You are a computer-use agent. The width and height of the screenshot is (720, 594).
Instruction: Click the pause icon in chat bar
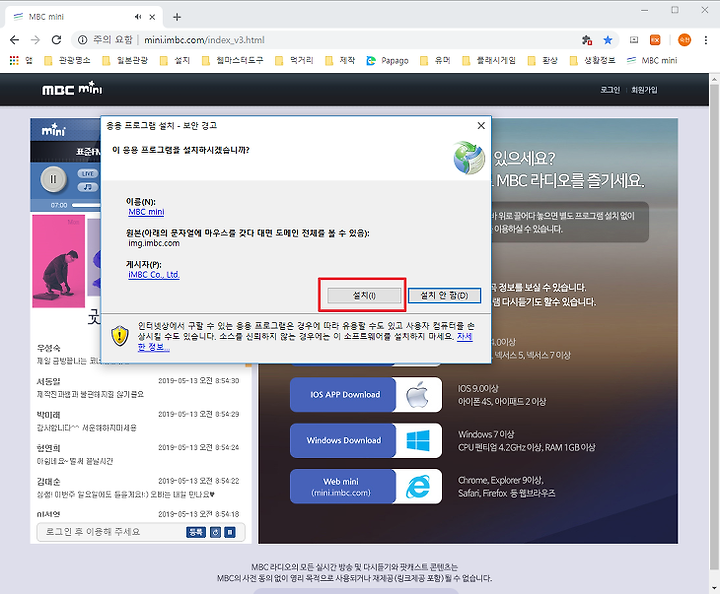click(230, 532)
